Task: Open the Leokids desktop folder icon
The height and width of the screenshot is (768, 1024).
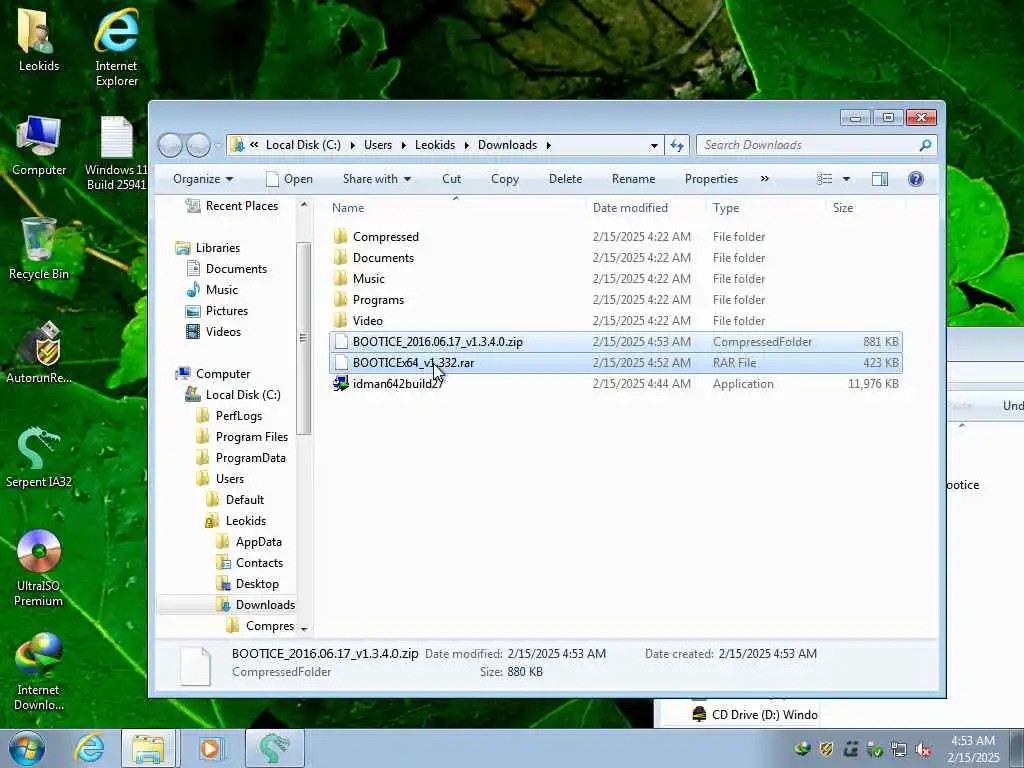Action: (38, 38)
